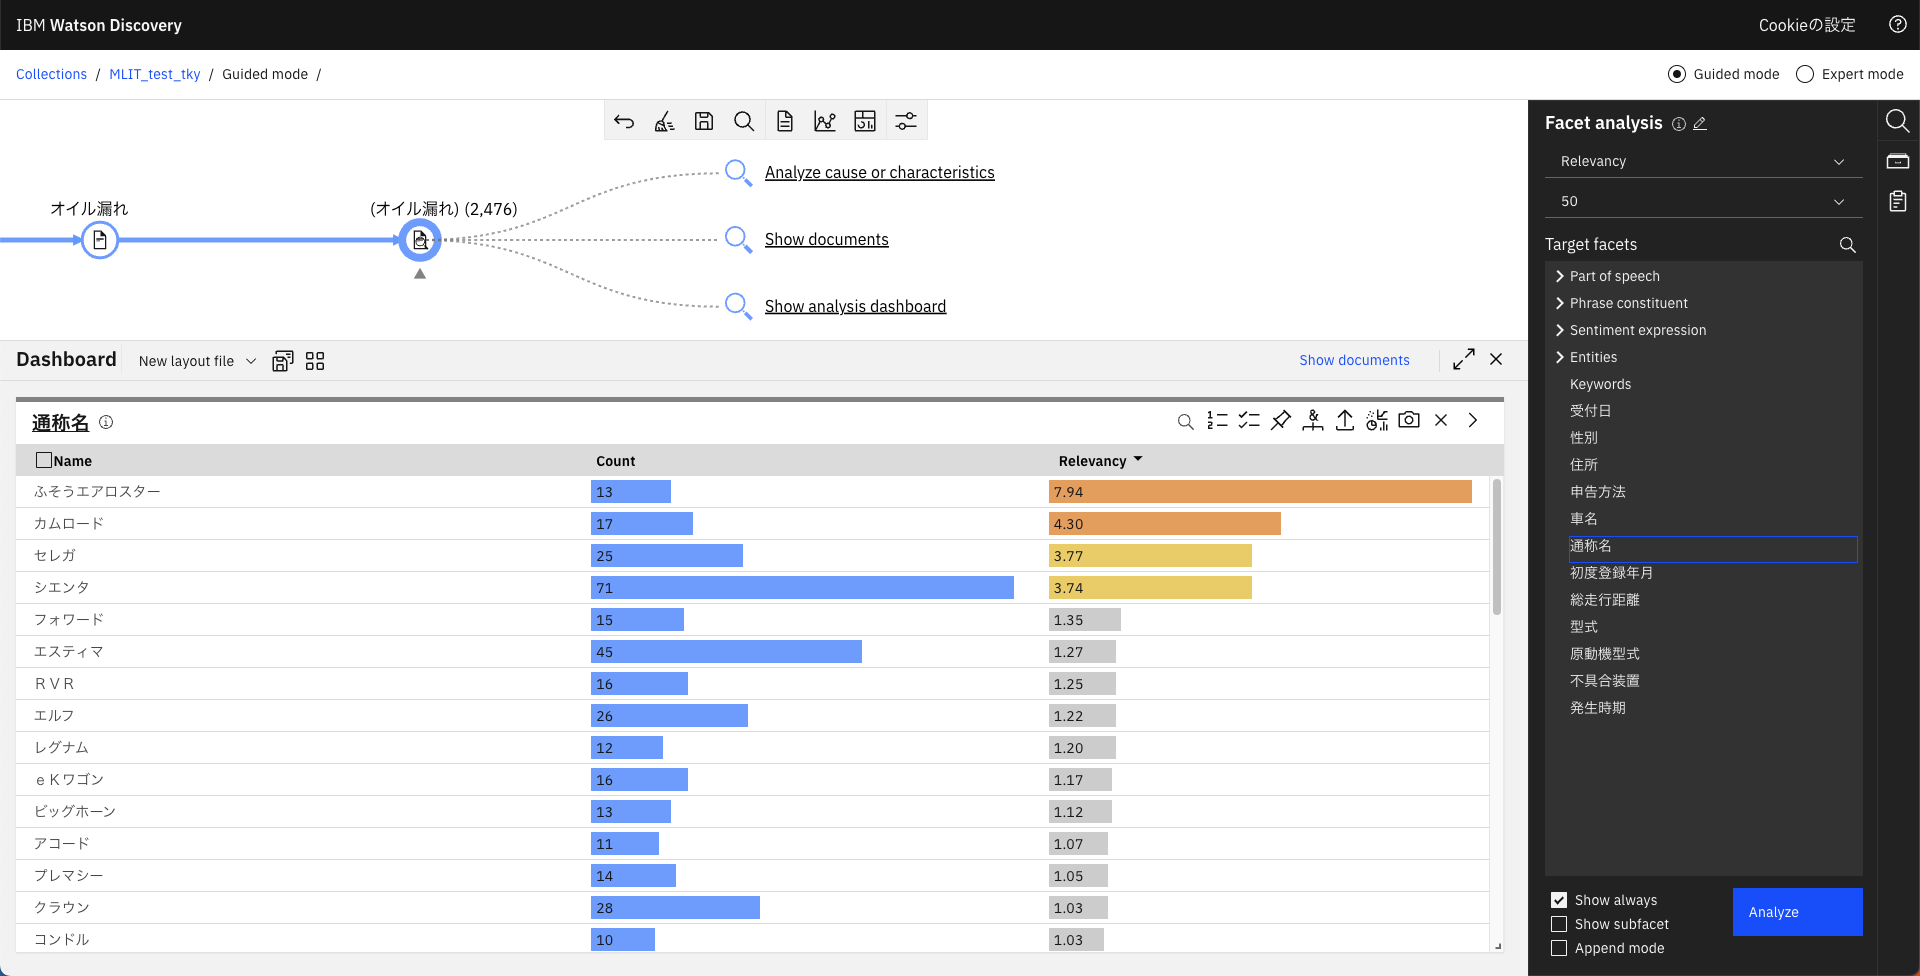The height and width of the screenshot is (976, 1920).
Task: Expand the Entities facet group
Action: click(x=1560, y=357)
